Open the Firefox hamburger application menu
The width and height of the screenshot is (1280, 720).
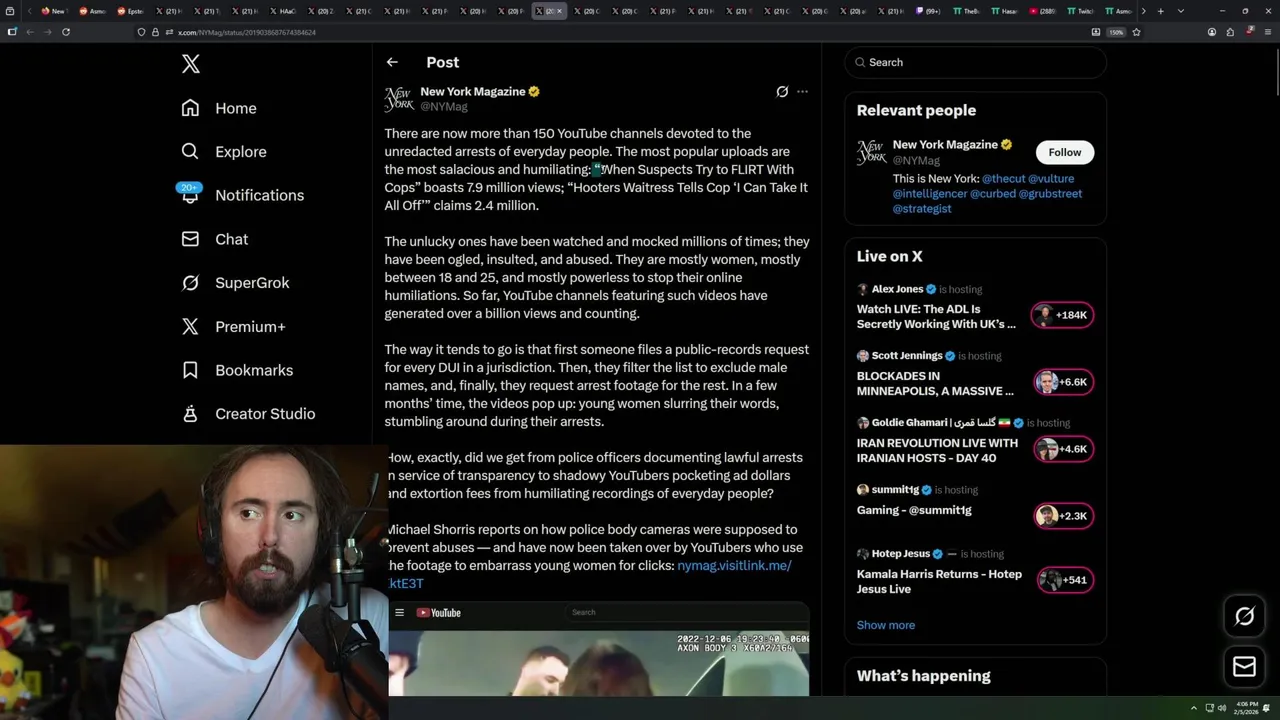tap(1267, 32)
